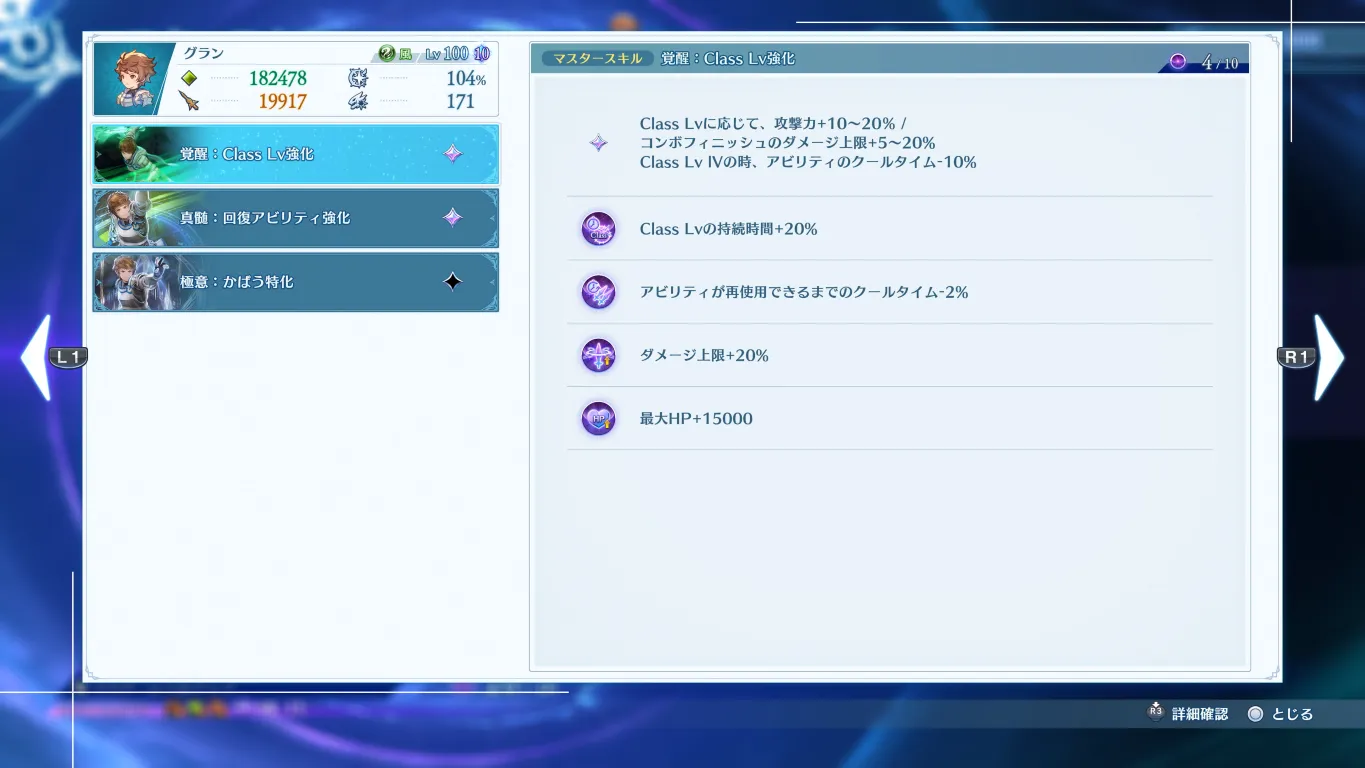The height and width of the screenshot is (768, 1365).
Task: Click the 詳細確認 R3 prompt
Action: [x=1188, y=714]
